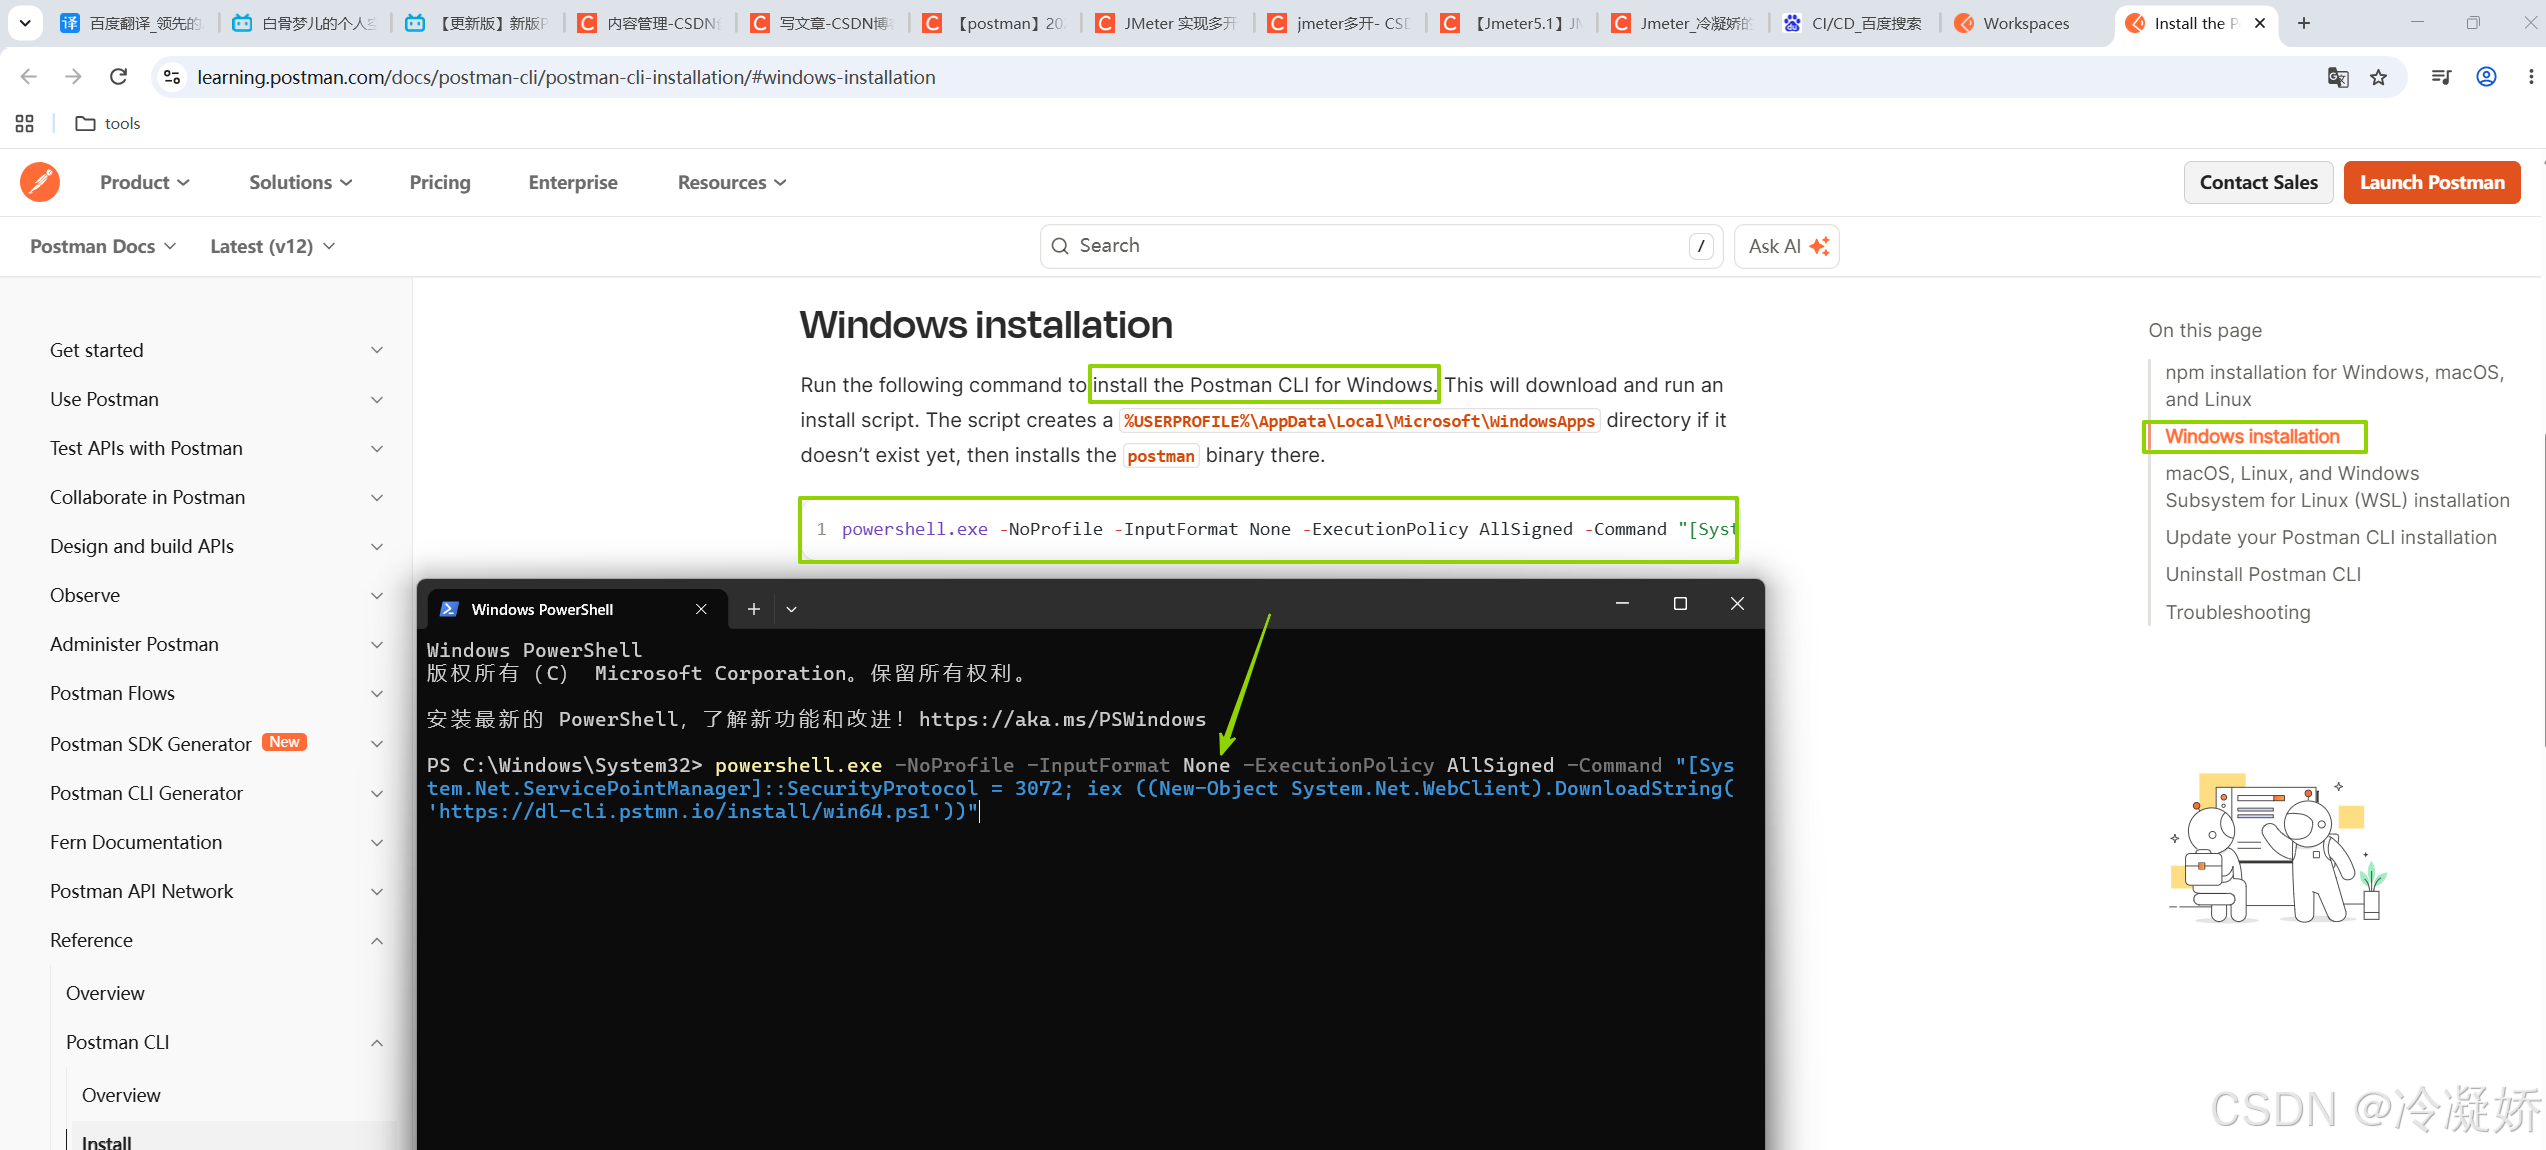Open Chrome menu three dots

(2530, 77)
